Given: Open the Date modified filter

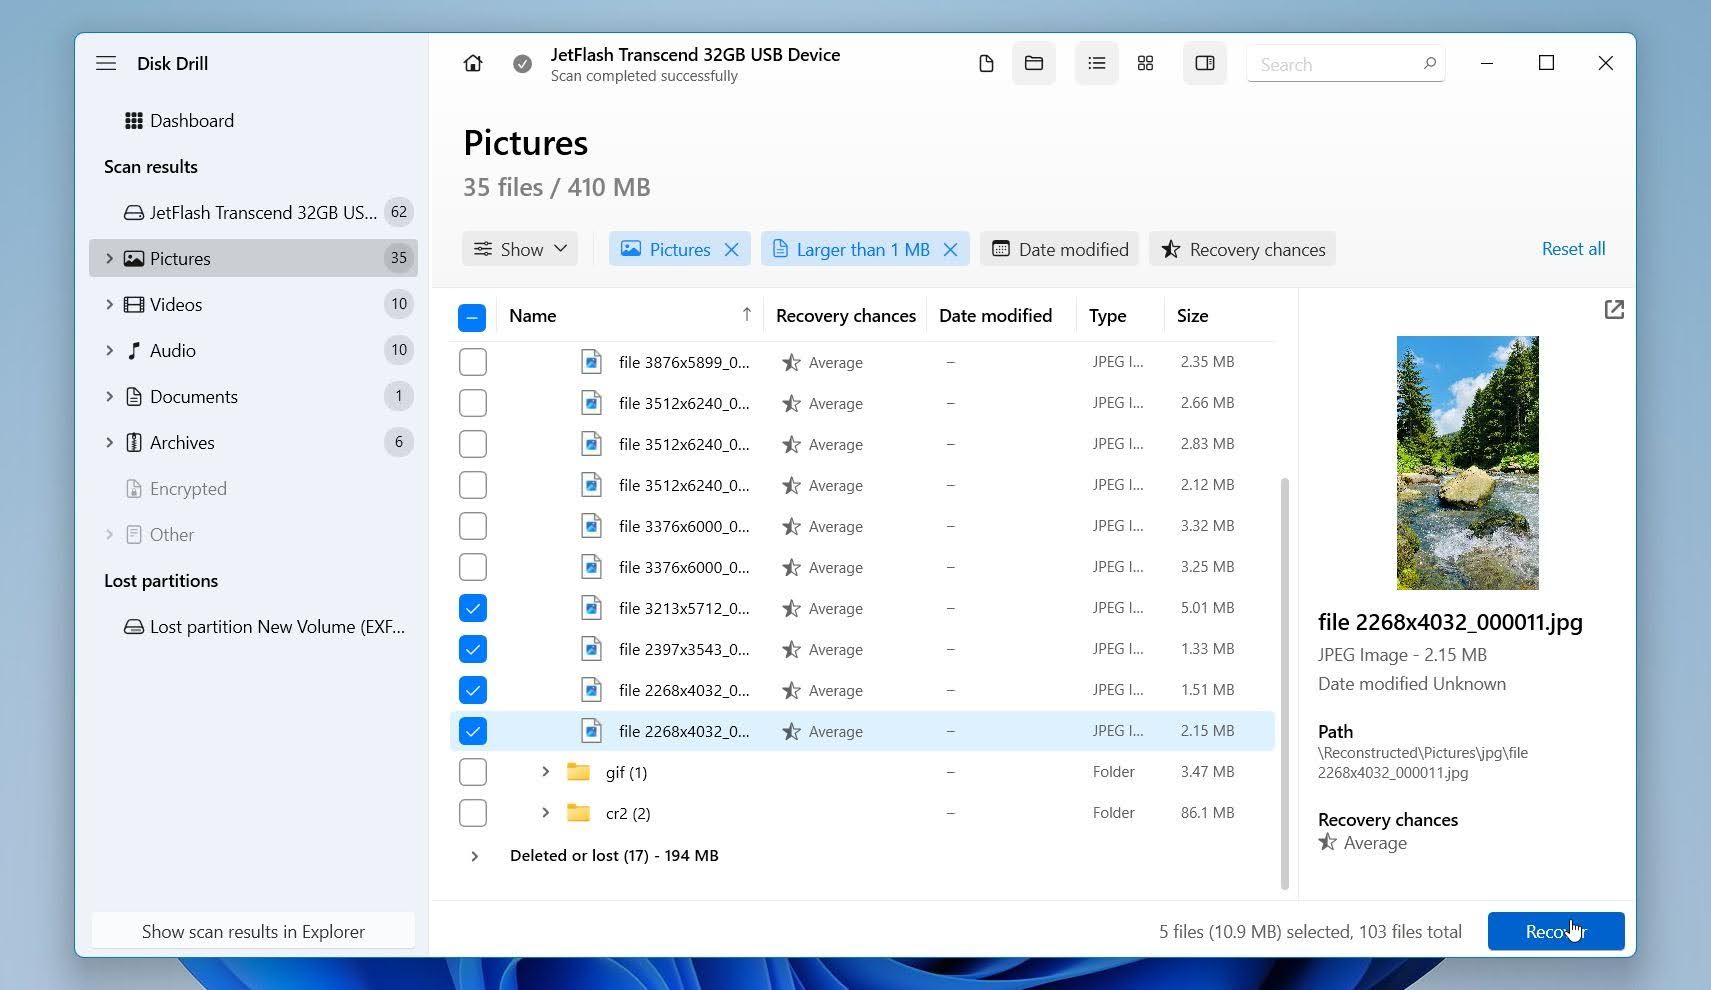Looking at the screenshot, I should tap(1060, 249).
